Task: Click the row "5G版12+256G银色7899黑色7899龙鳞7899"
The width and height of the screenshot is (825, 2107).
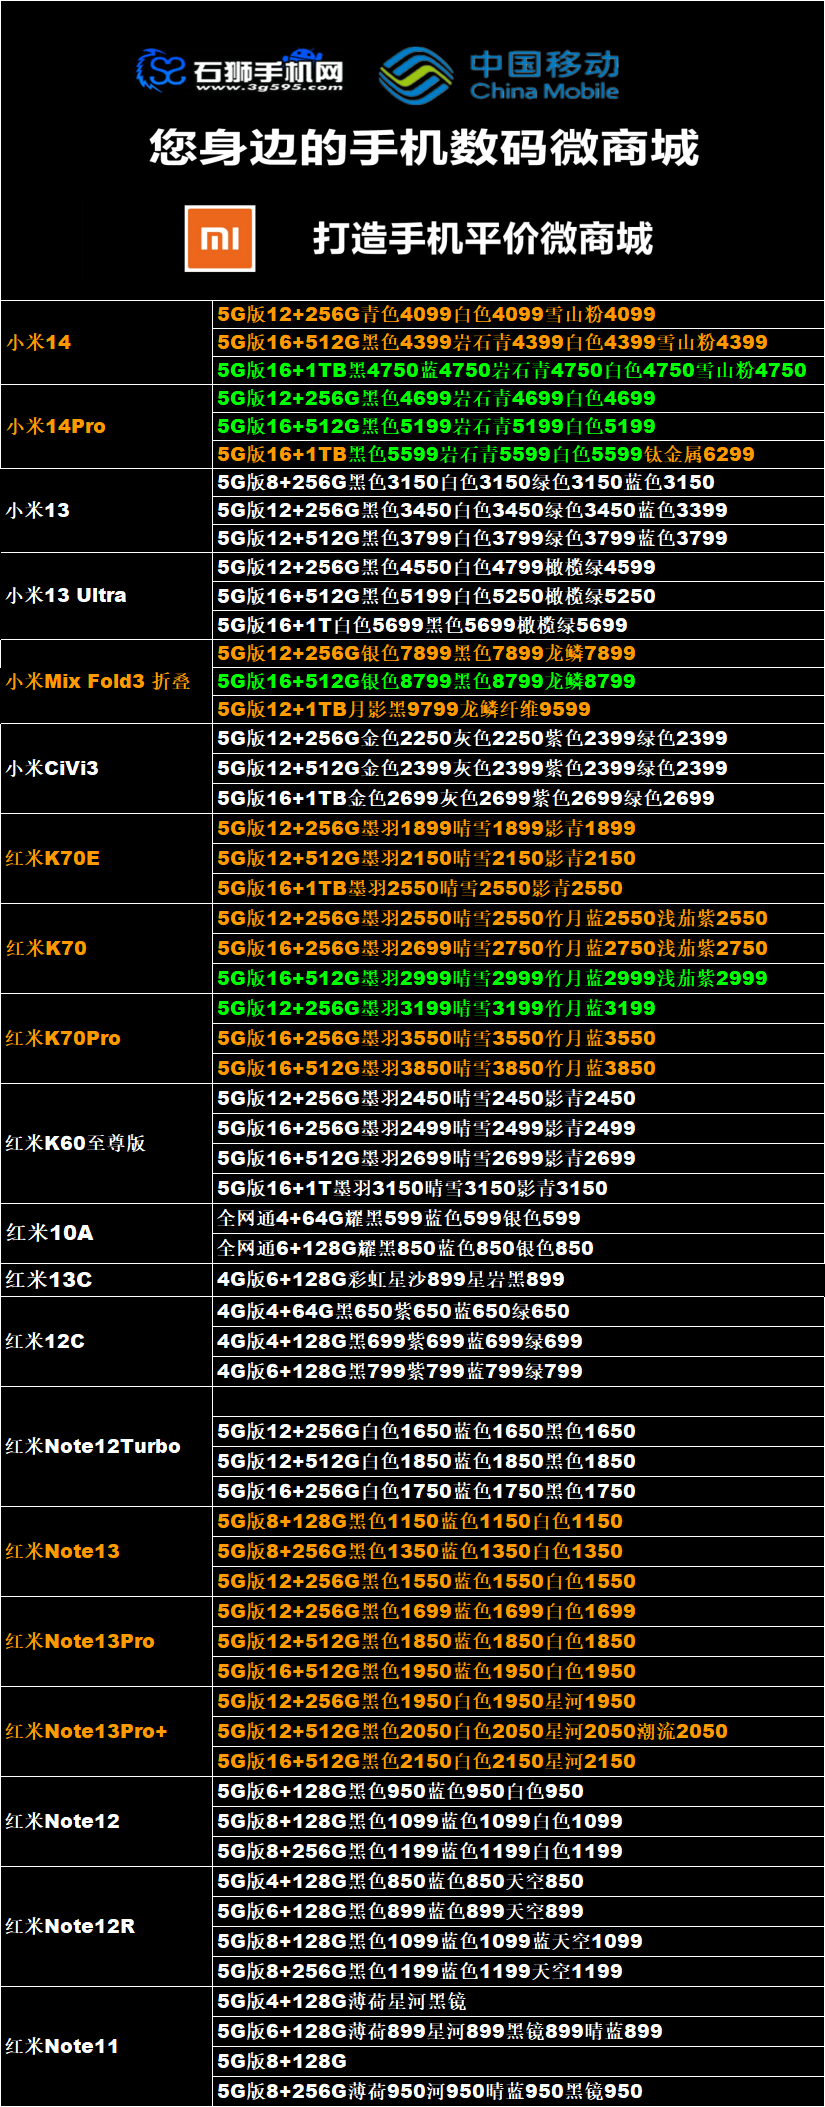Action: pos(519,653)
